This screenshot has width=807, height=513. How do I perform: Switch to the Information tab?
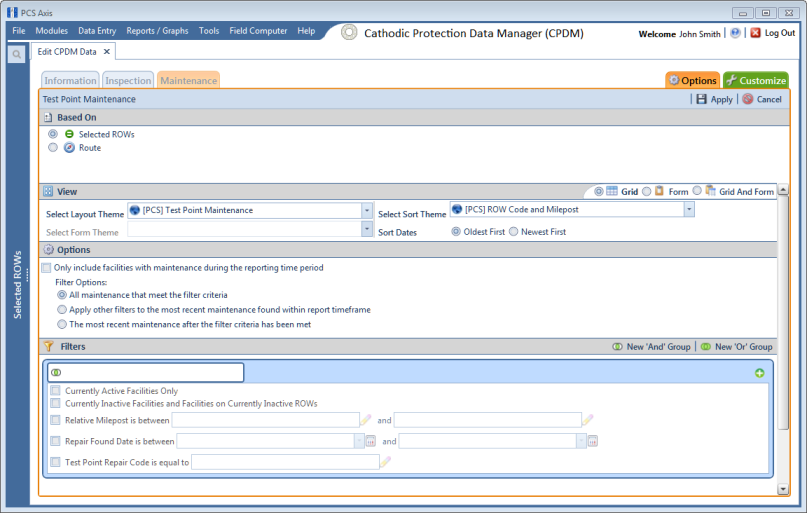pos(70,80)
